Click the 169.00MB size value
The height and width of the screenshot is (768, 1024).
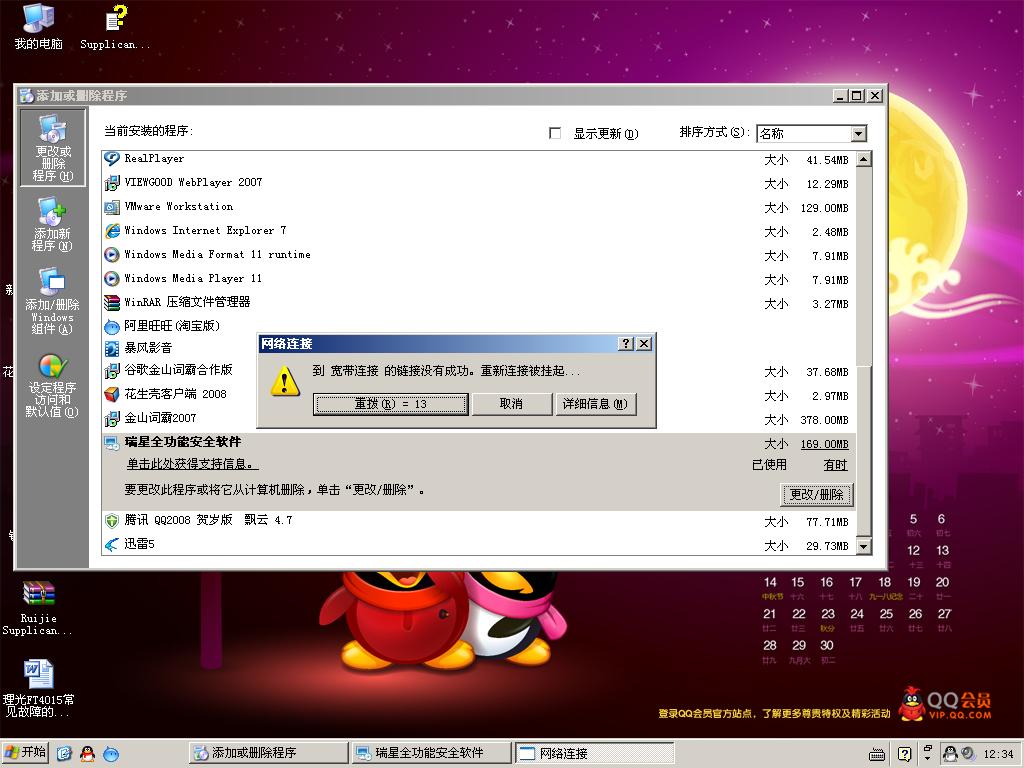tap(825, 444)
